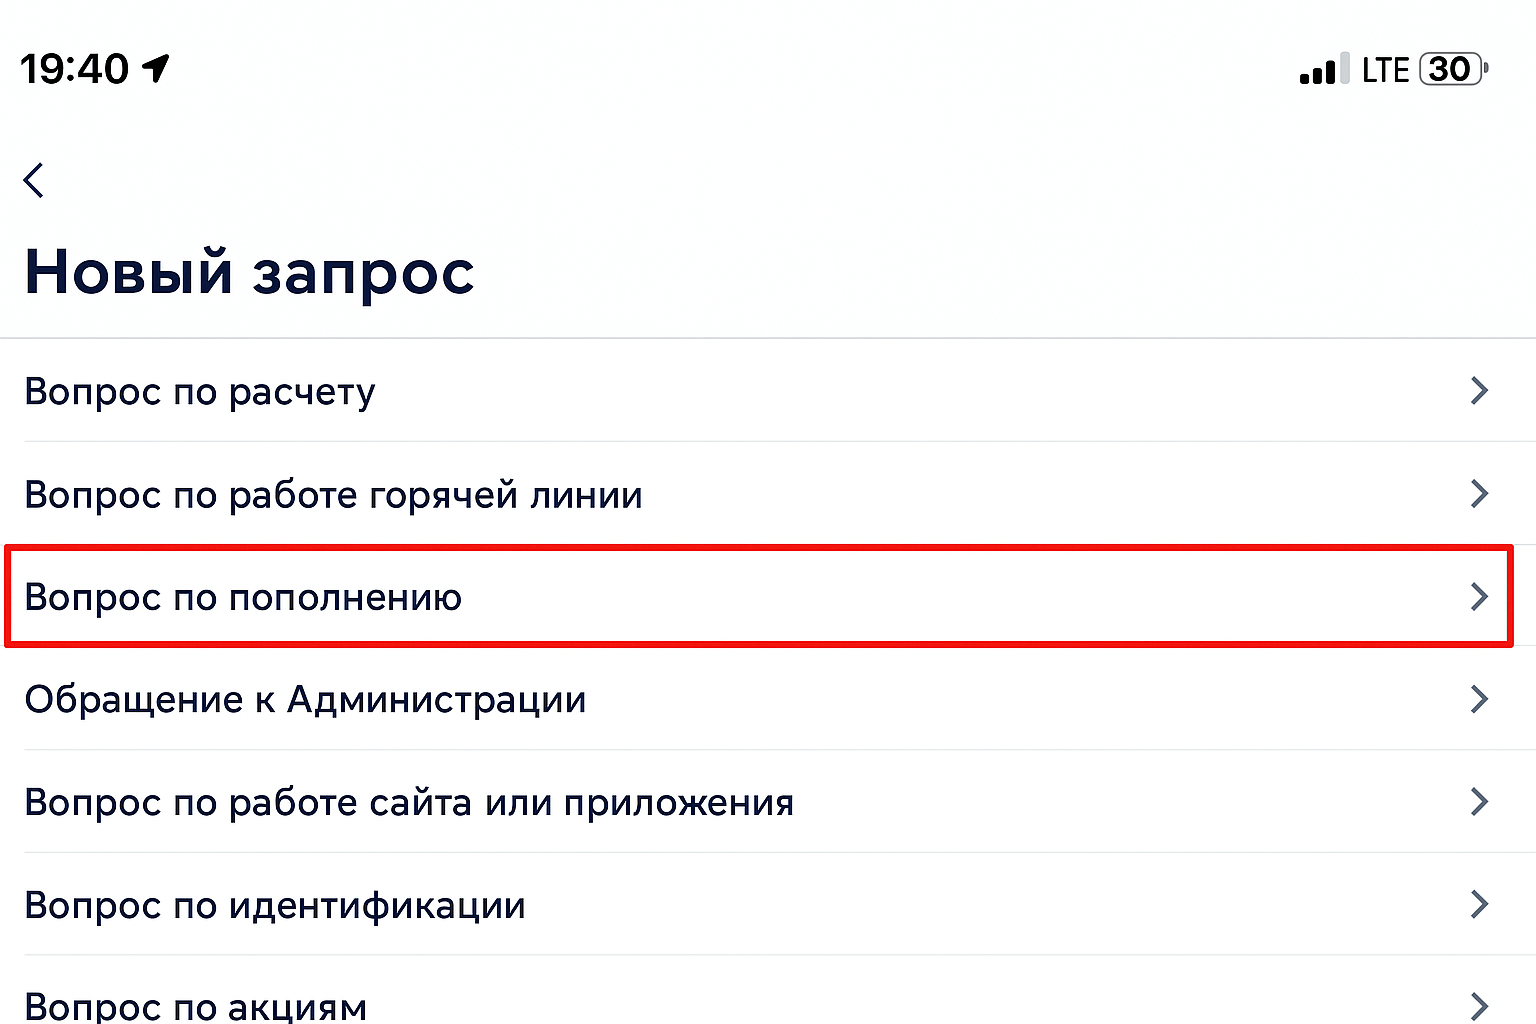The image size is (1536, 1024).
Task: Tap the 19:40 clock in status bar
Action: coord(75,69)
